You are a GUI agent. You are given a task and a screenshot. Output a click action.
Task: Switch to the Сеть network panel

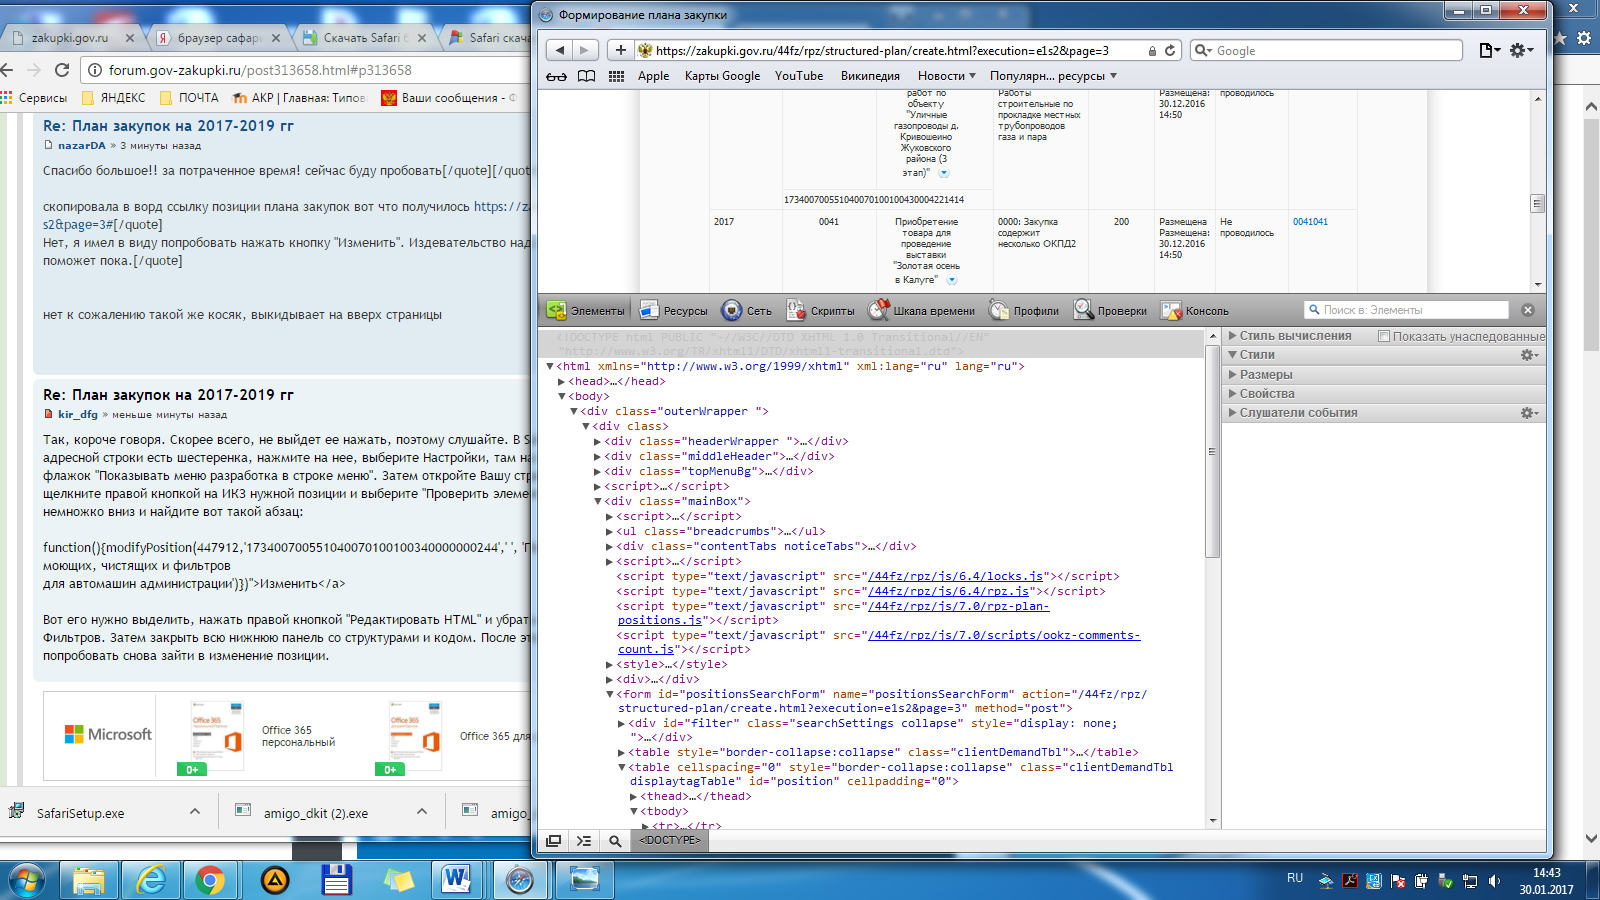(x=746, y=311)
